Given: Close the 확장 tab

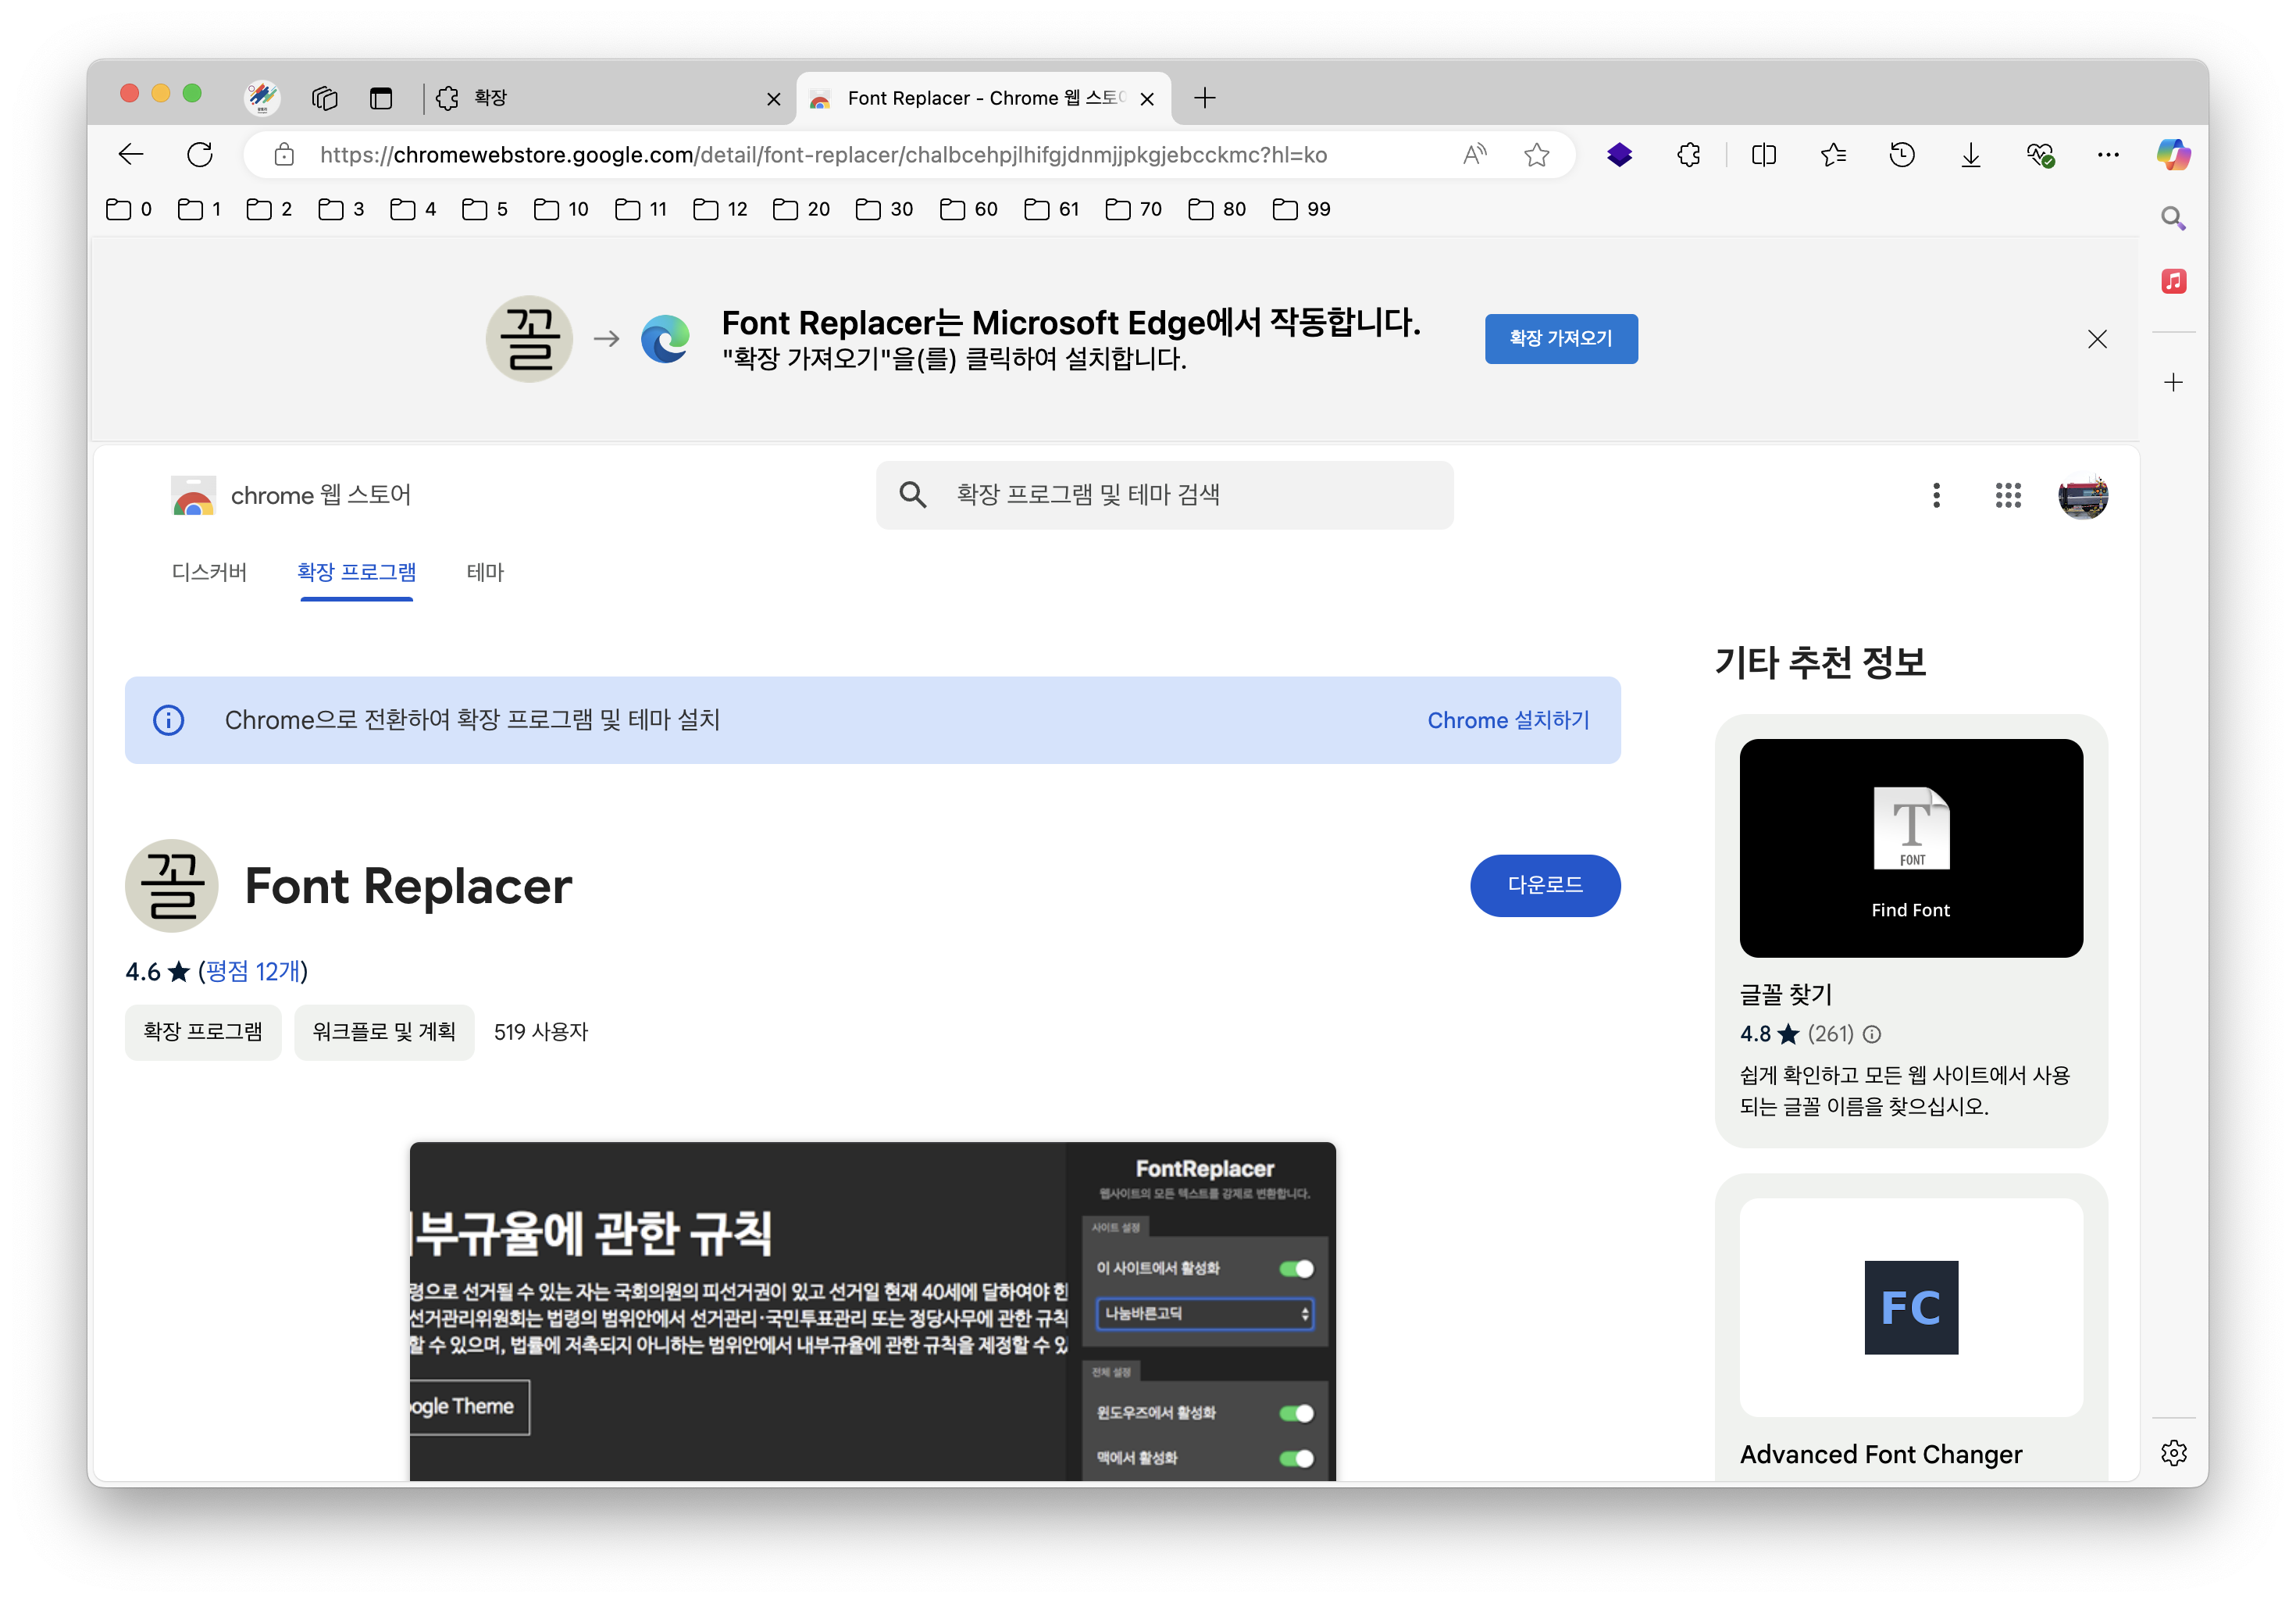Looking at the screenshot, I should tap(773, 98).
